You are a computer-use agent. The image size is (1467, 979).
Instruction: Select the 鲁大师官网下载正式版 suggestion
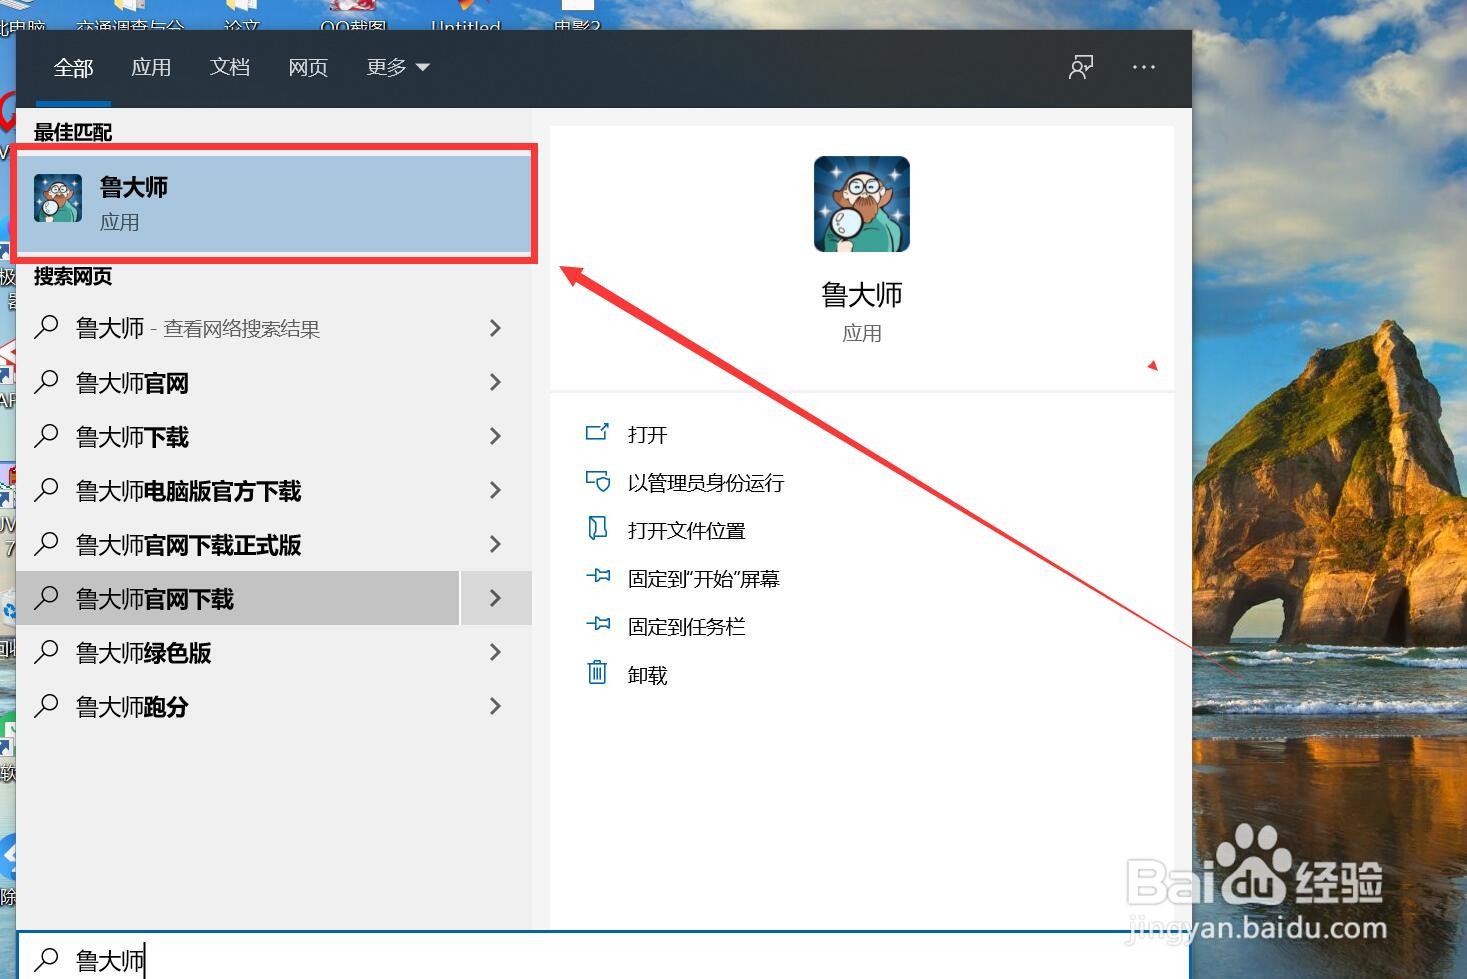(238, 544)
